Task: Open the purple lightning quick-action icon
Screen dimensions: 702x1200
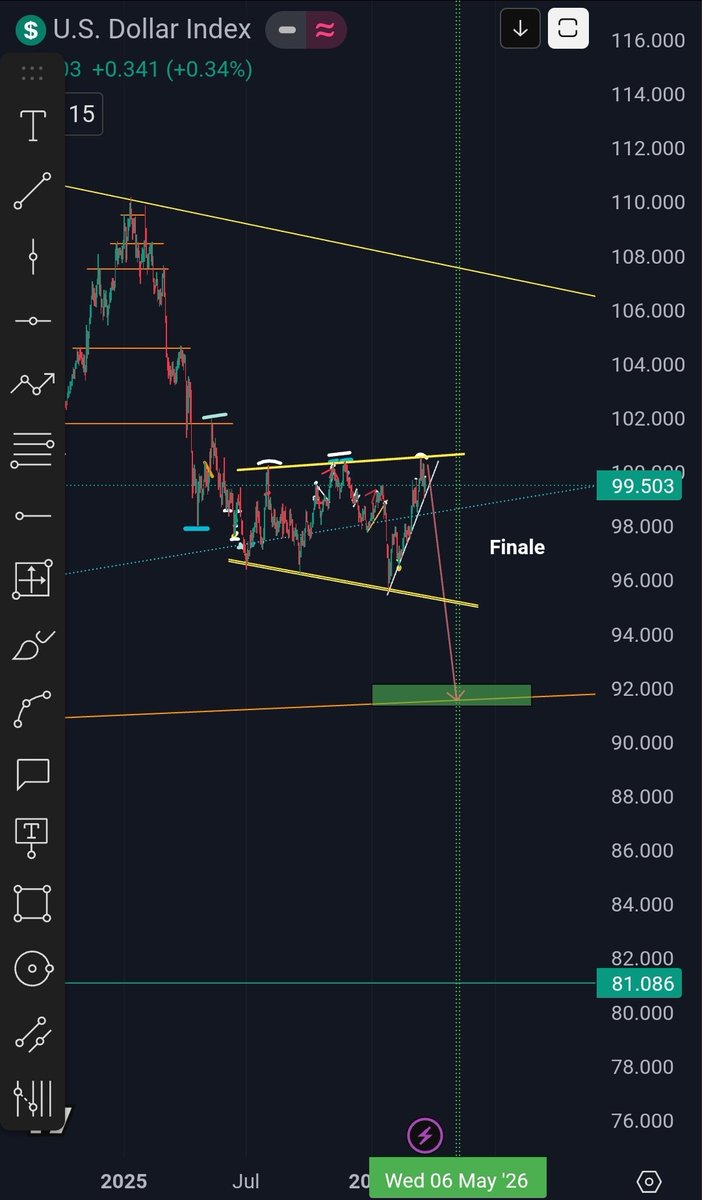Action: pos(425,1136)
